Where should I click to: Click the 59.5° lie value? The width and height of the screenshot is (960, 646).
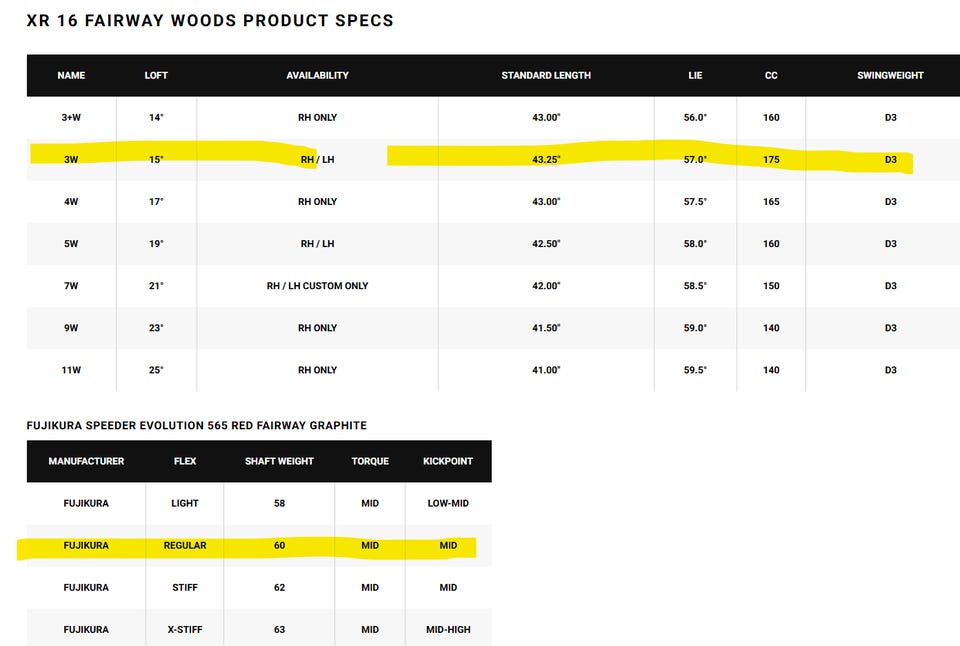point(696,370)
